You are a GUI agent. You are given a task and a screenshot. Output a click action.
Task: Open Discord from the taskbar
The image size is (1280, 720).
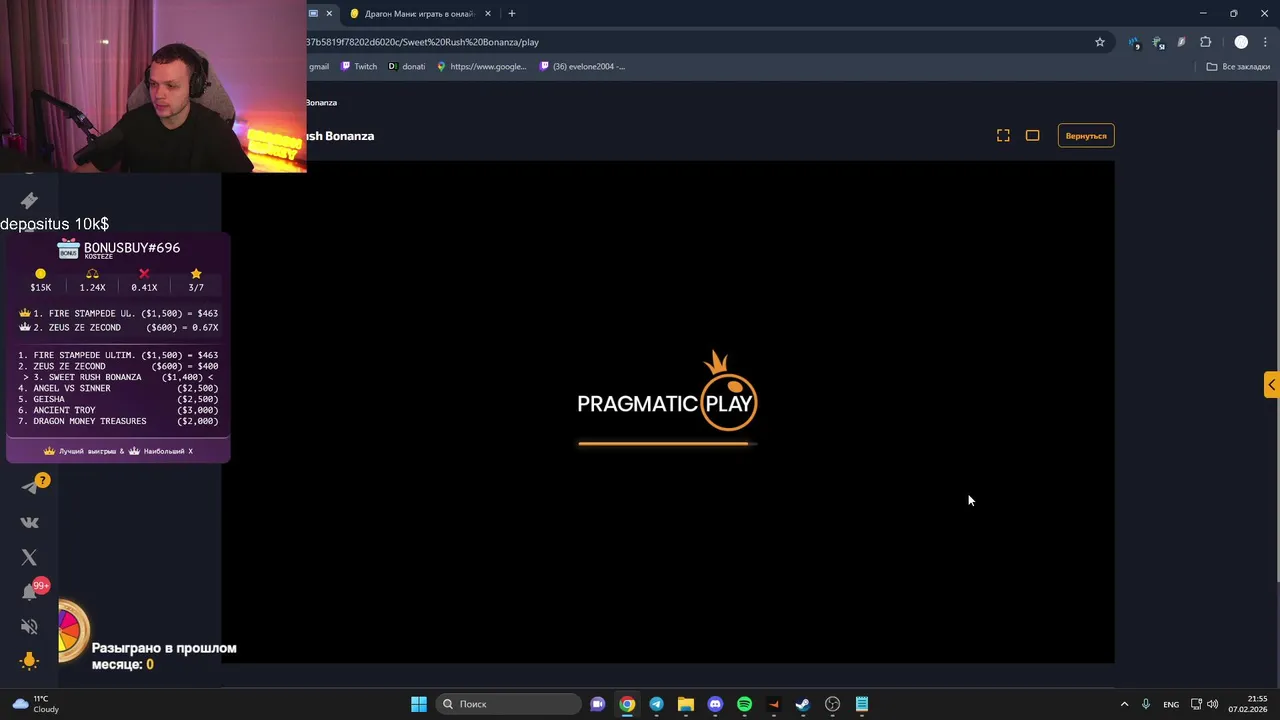point(715,704)
